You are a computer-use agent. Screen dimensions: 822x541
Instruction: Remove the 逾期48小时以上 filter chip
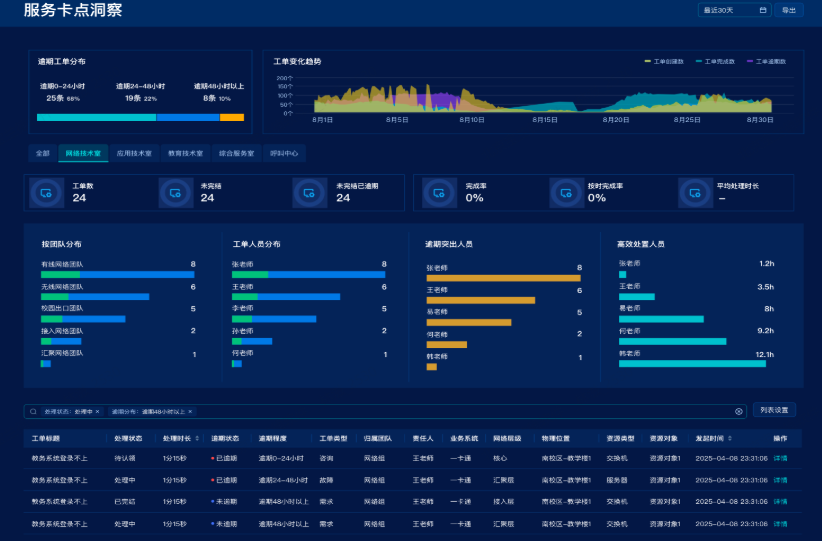click(x=190, y=412)
